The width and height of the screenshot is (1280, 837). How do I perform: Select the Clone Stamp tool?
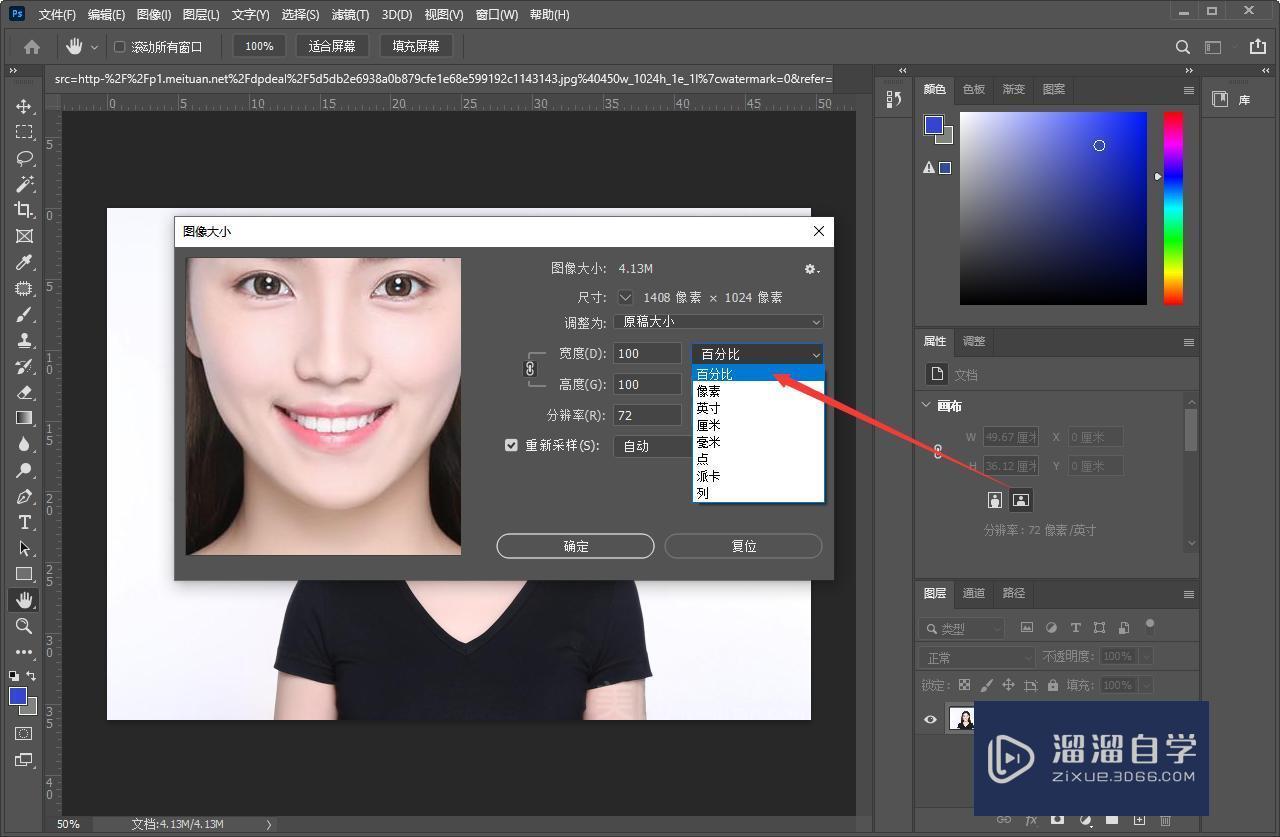[24, 340]
